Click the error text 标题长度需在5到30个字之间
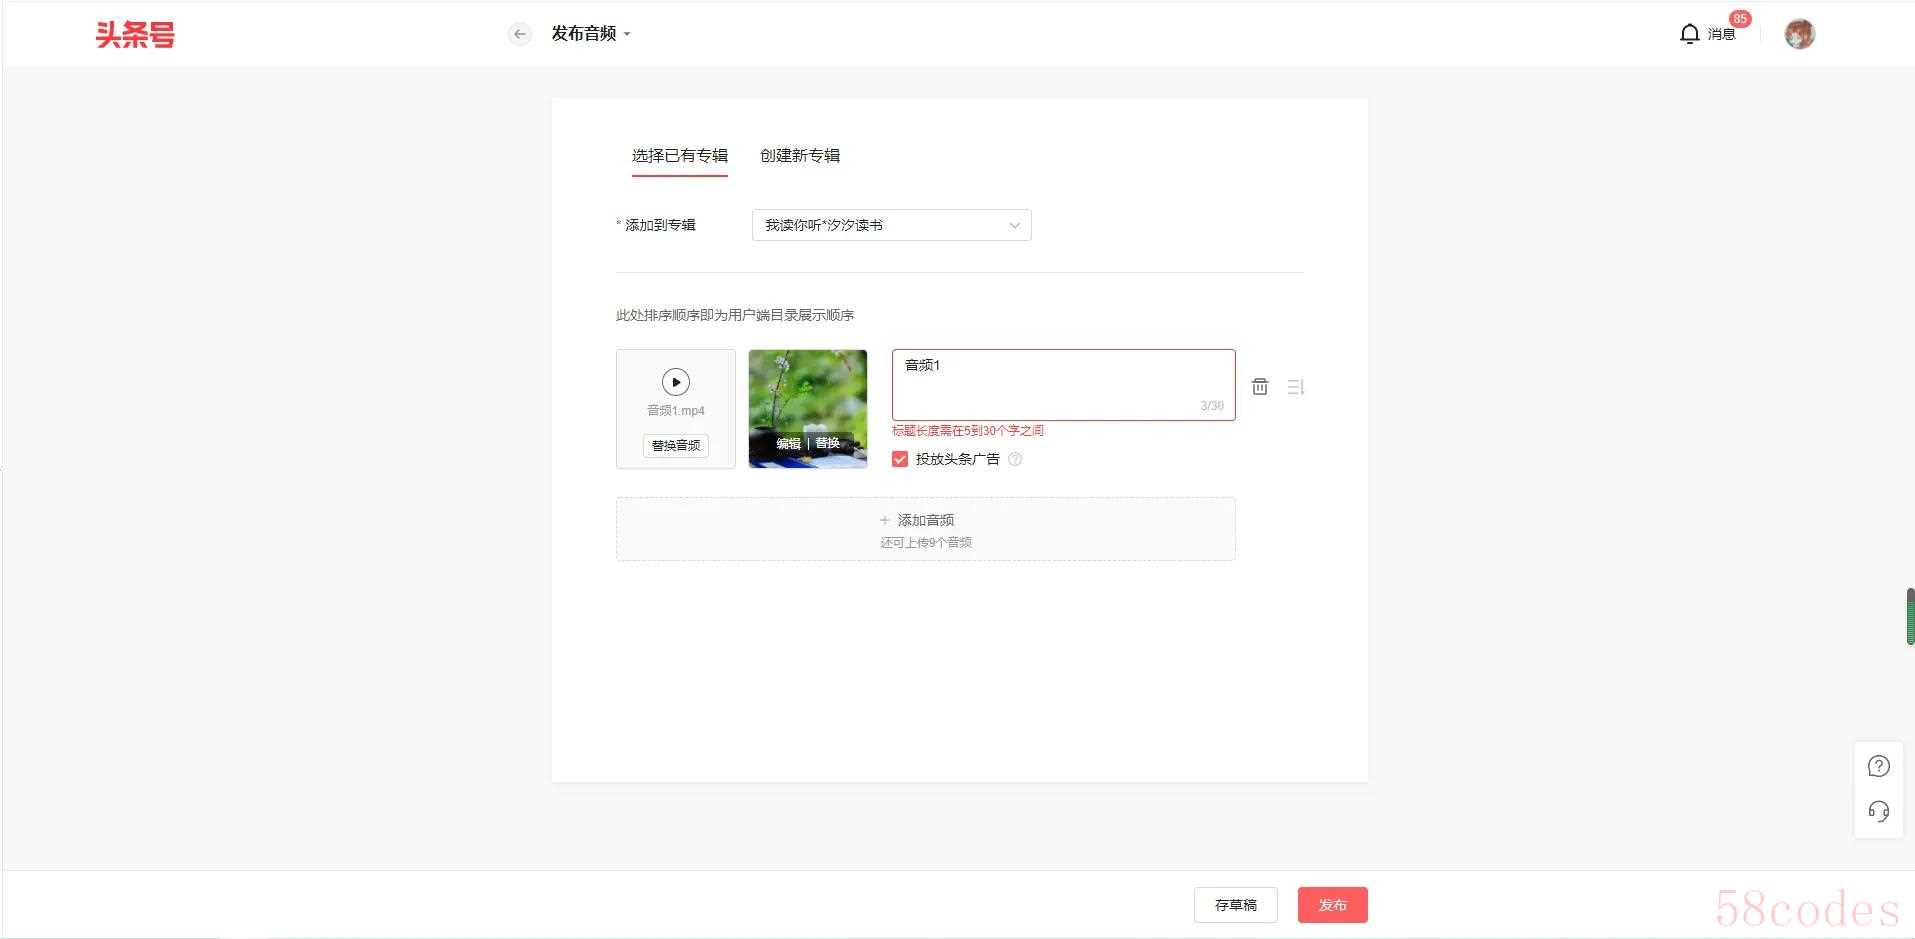Screen dimensions: 1915x939 [x=968, y=431]
